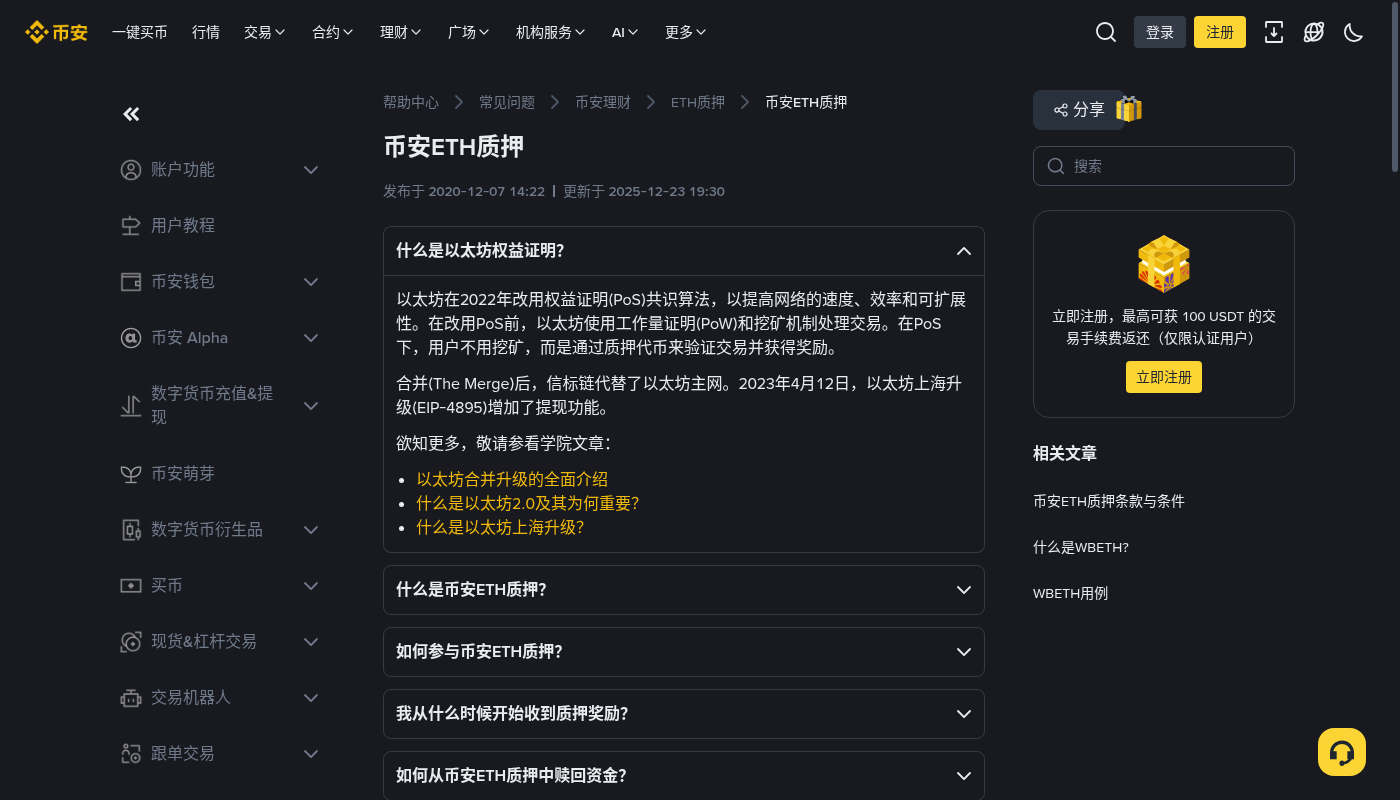The image size is (1400, 800).
Task: Expand 我从什么时候开始收到质押奖励? question
Action: pyautogui.click(x=684, y=714)
